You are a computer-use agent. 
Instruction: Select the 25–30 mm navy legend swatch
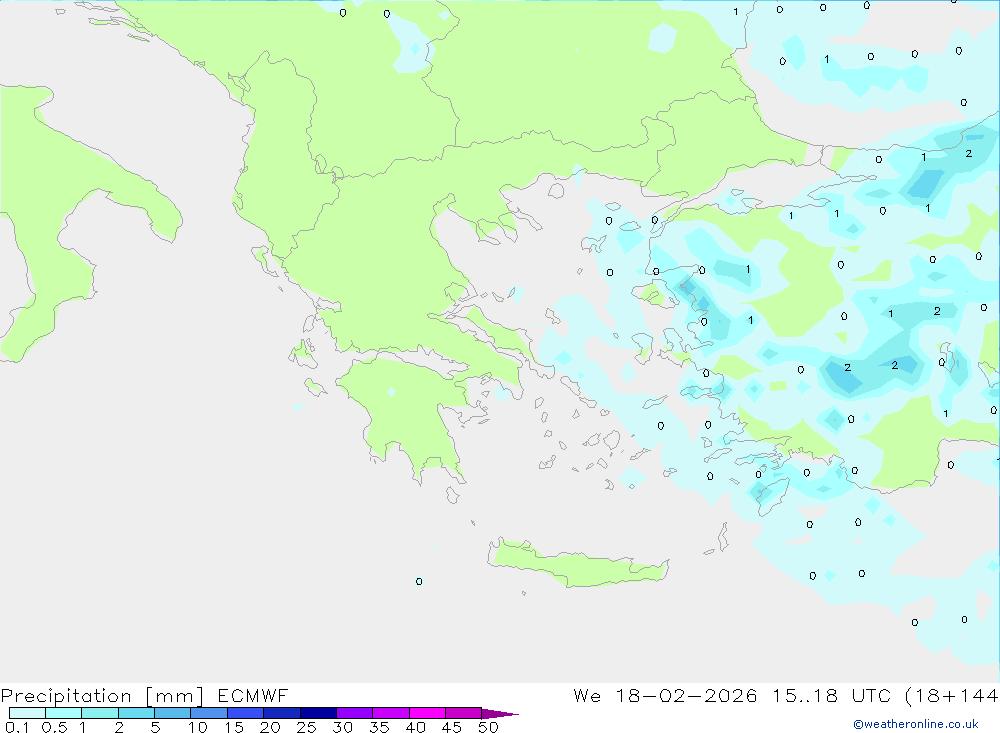pos(318,713)
